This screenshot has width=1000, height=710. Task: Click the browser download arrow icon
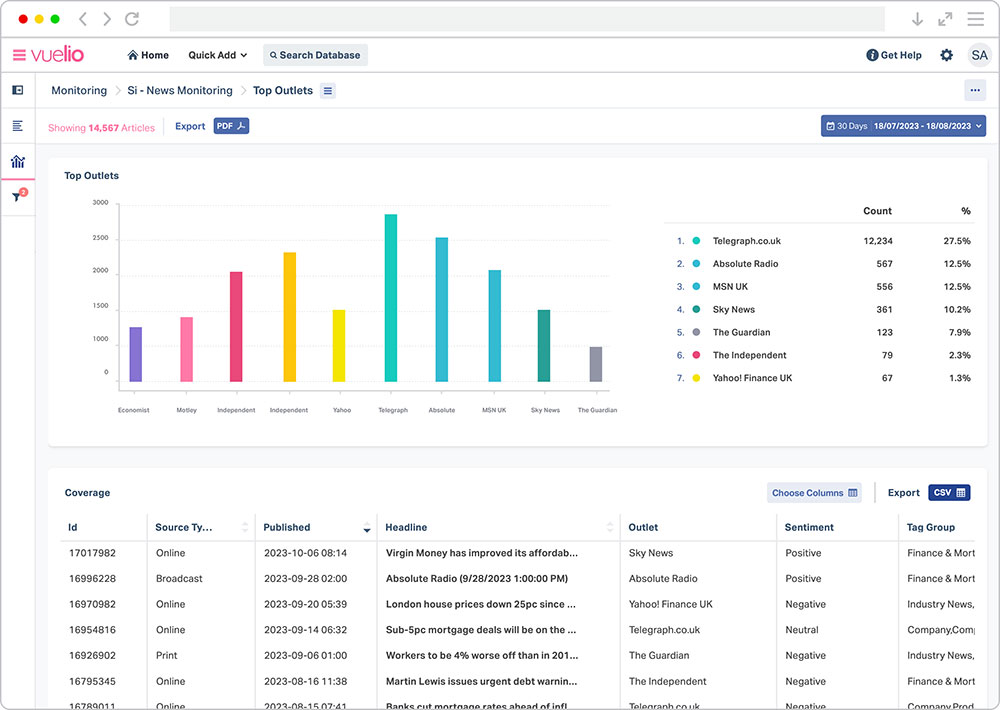[917, 19]
